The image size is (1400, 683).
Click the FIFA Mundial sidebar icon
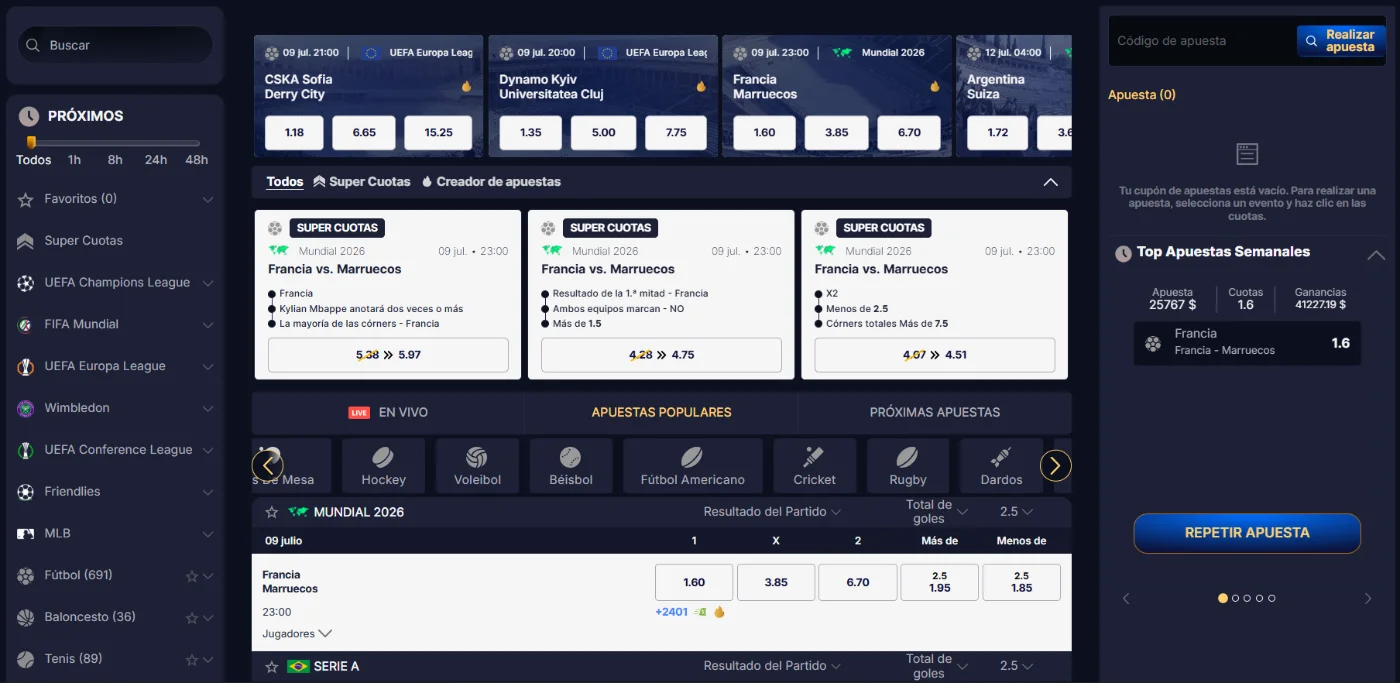(25, 325)
